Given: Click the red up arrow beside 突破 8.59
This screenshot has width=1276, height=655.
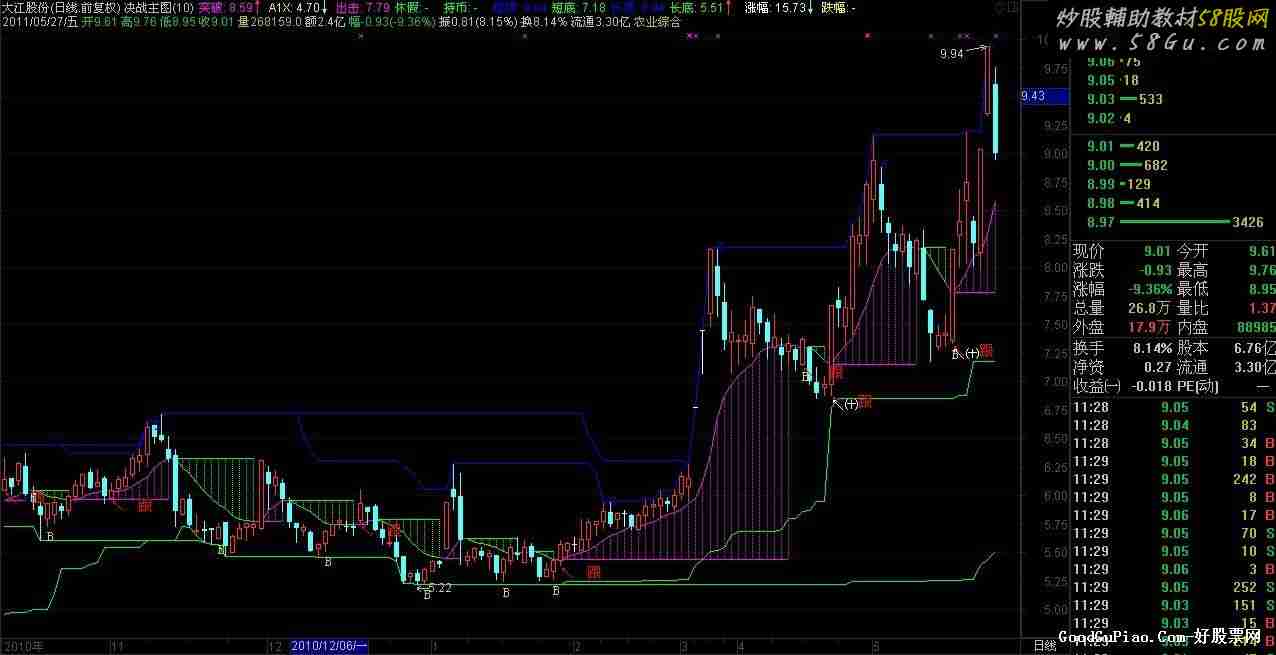Looking at the screenshot, I should tap(259, 7).
